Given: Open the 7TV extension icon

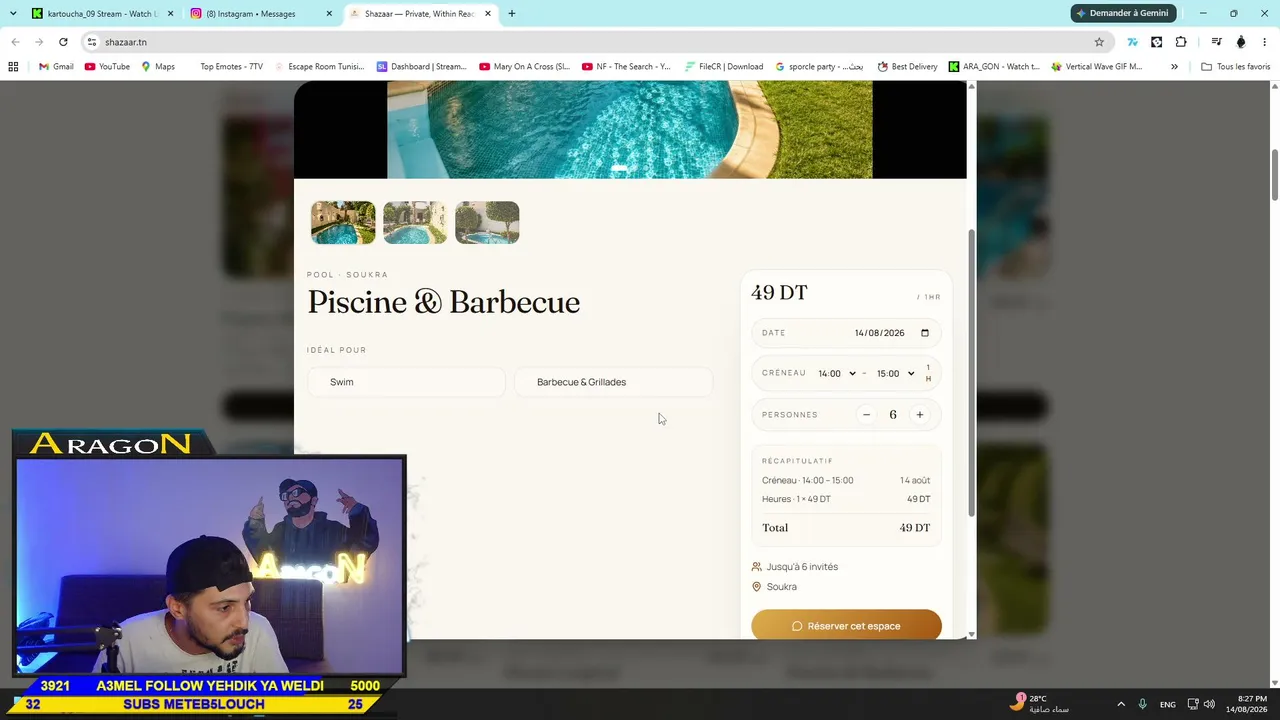Looking at the screenshot, I should [1132, 42].
